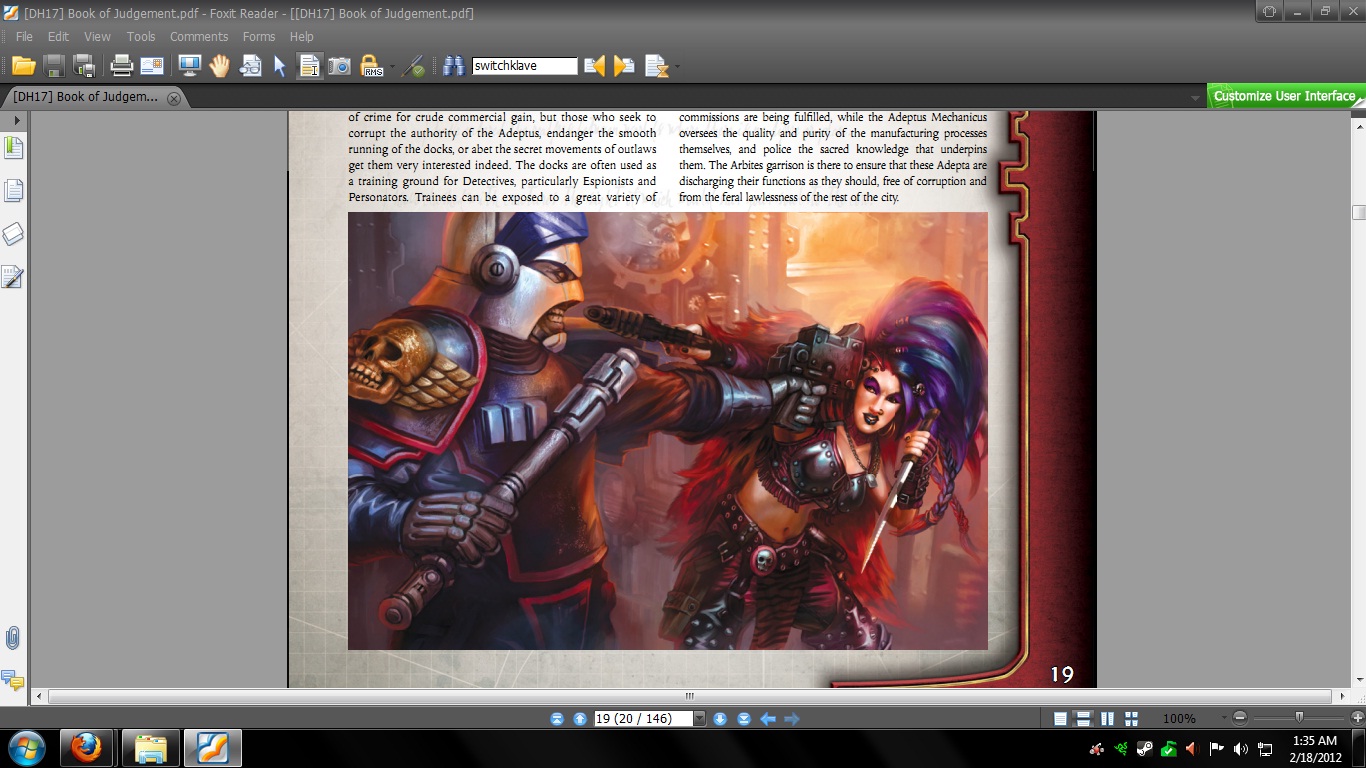The width and height of the screenshot is (1366, 768).
Task: Click the horizontal scrollbar thumb
Action: coord(690,696)
